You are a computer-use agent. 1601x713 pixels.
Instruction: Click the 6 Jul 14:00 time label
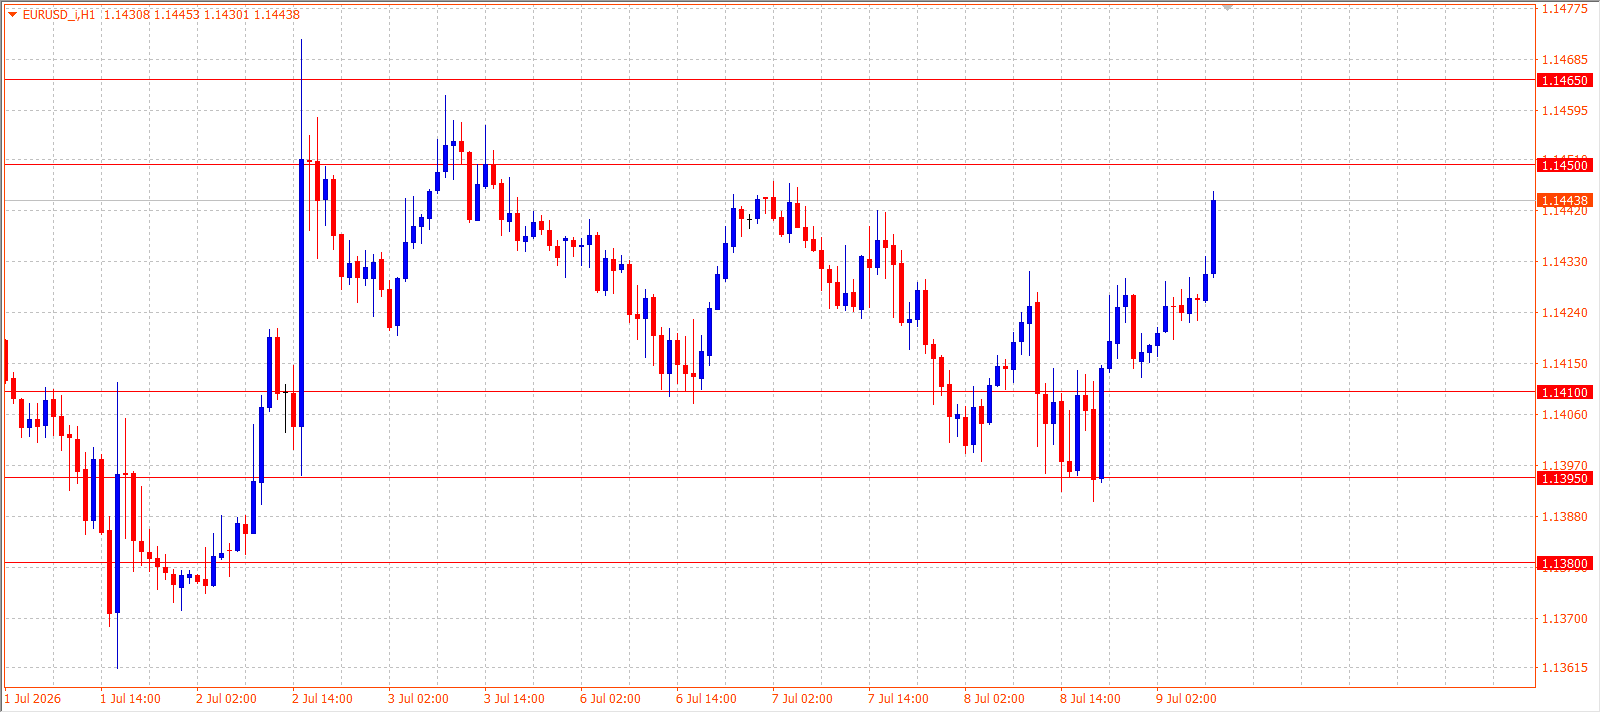pos(706,699)
